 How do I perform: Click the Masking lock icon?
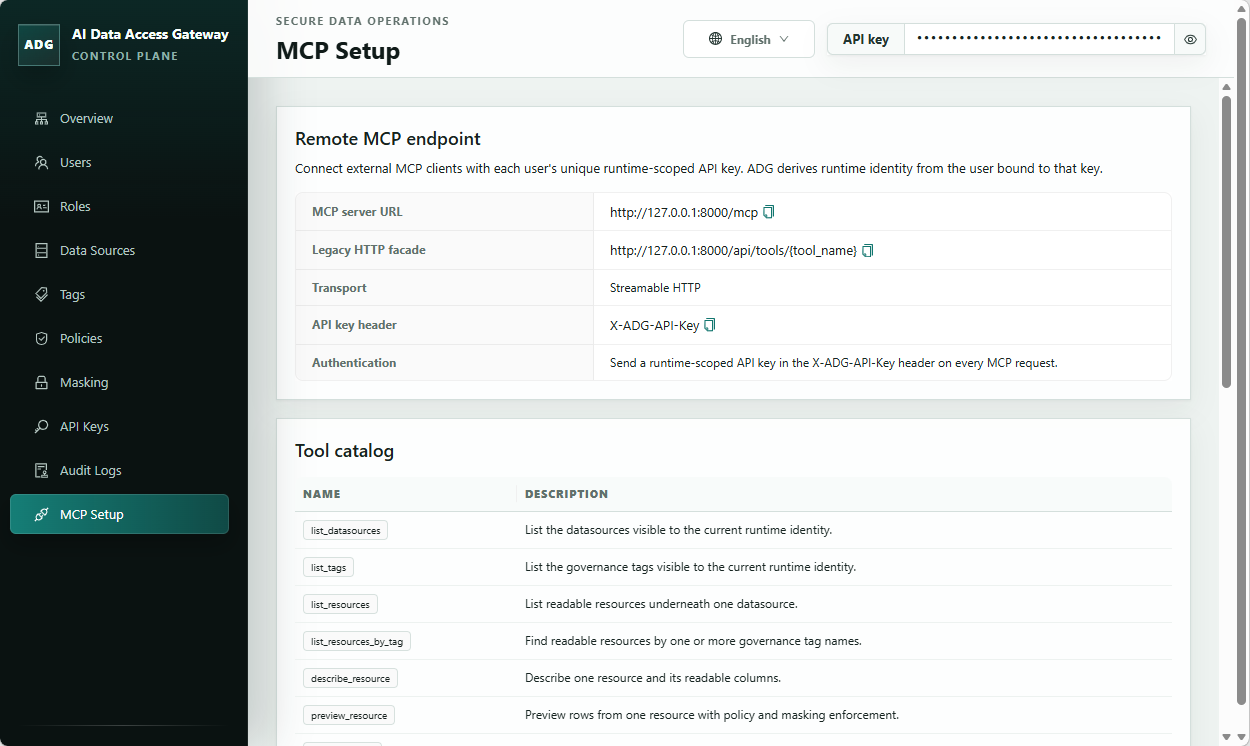(41, 383)
